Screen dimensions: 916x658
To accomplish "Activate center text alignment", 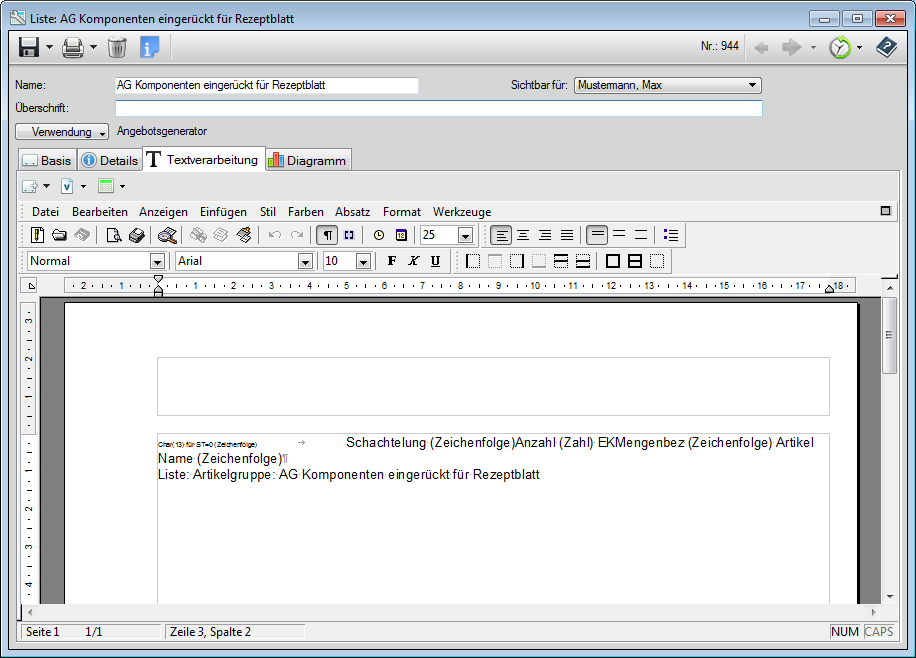I will (521, 235).
